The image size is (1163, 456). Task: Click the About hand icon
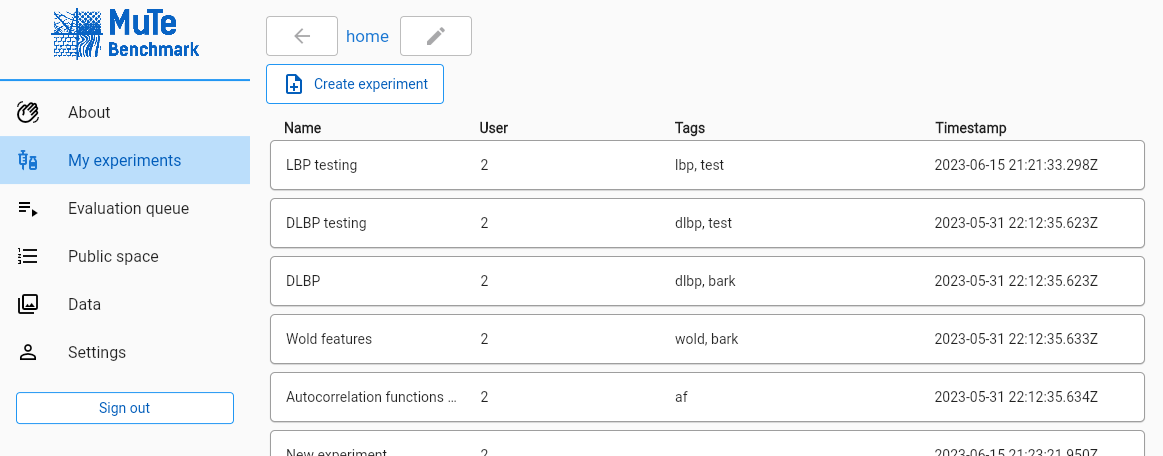point(28,112)
